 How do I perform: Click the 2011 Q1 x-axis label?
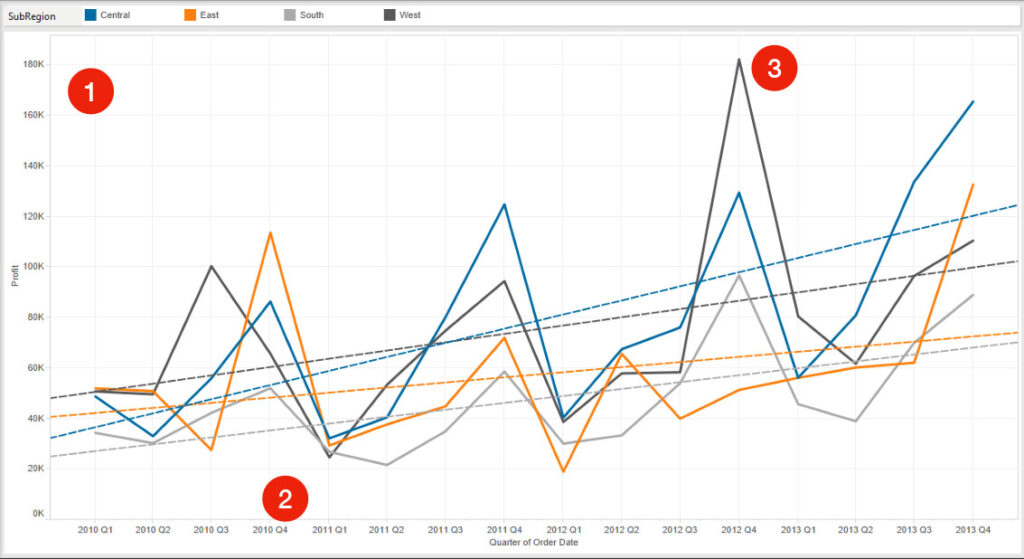click(x=329, y=529)
